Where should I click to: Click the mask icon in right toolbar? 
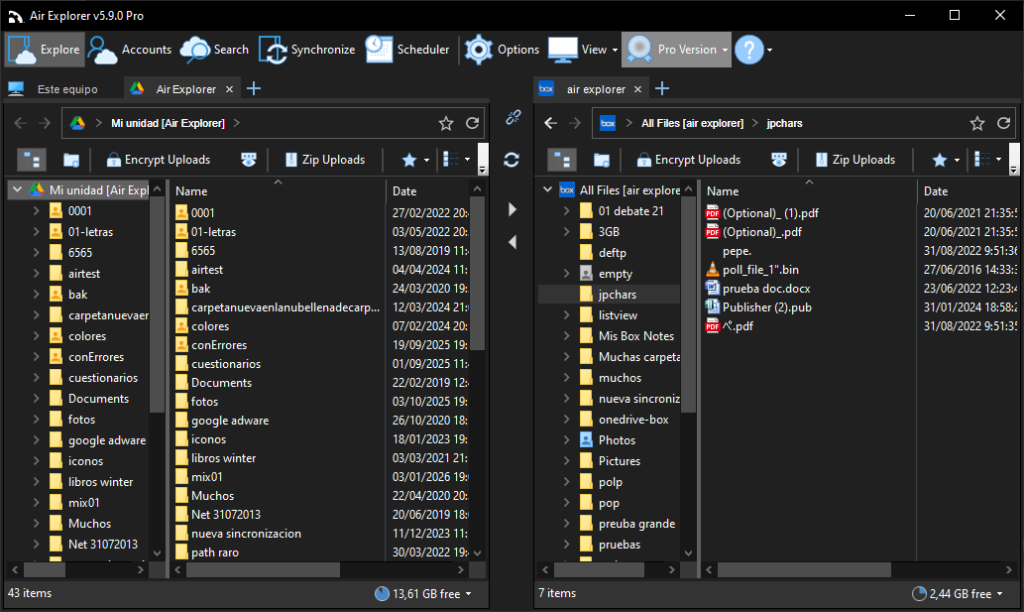(779, 159)
